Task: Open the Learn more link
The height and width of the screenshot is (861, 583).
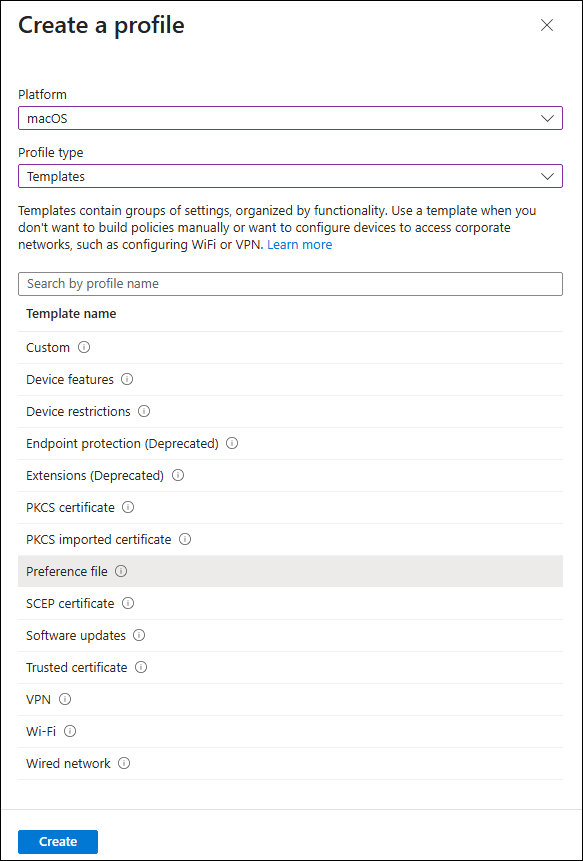Action: 299,245
